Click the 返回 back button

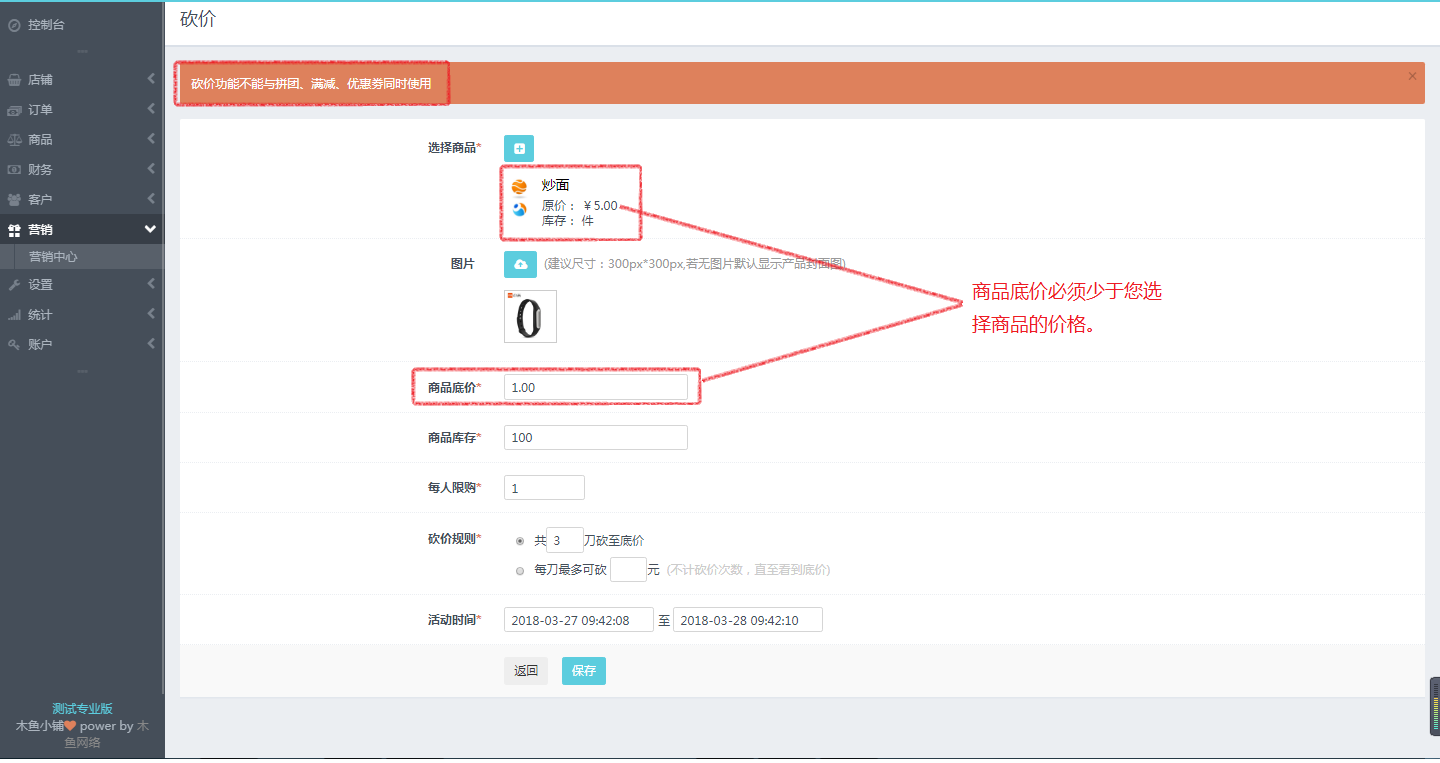click(525, 670)
